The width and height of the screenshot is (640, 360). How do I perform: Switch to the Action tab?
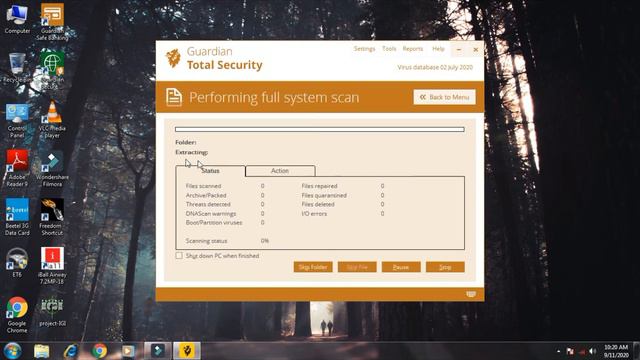point(280,171)
